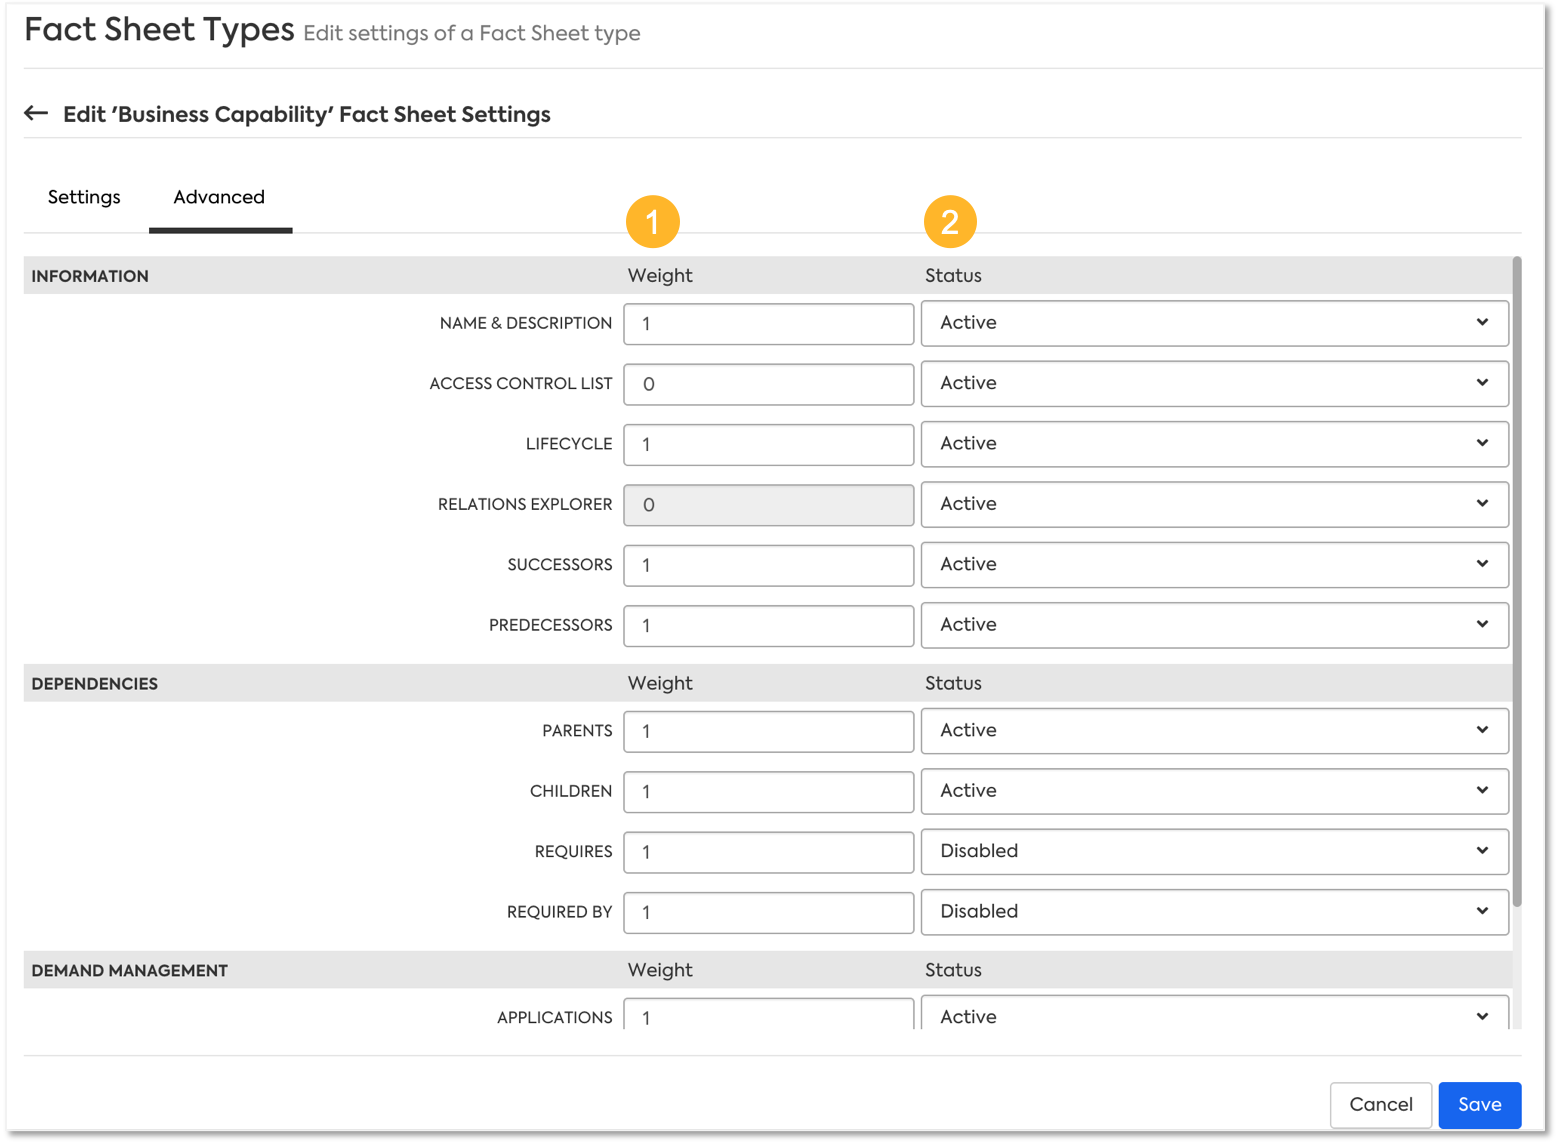Click the ACCESS CONTROL LIST row label

[x=520, y=384]
